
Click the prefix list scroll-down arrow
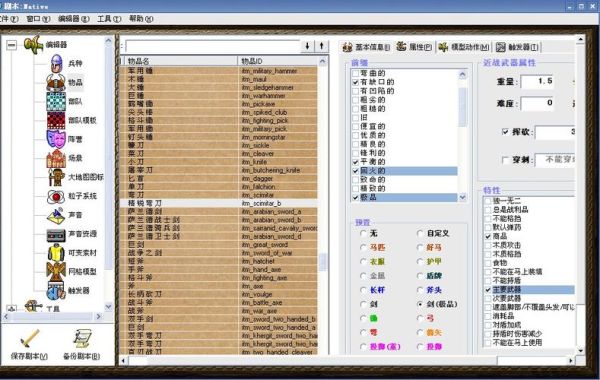463,197
